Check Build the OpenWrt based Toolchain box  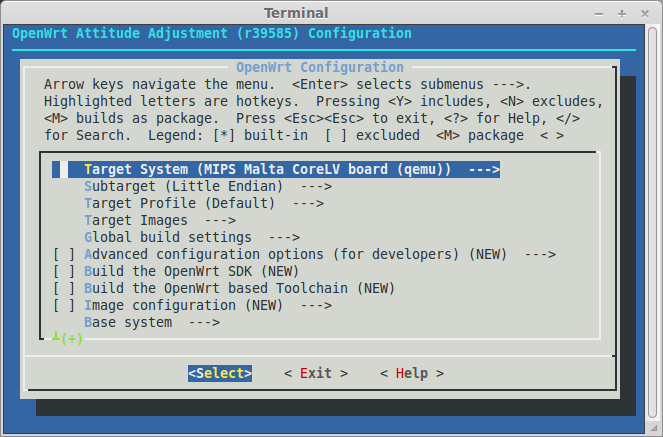tap(64, 288)
